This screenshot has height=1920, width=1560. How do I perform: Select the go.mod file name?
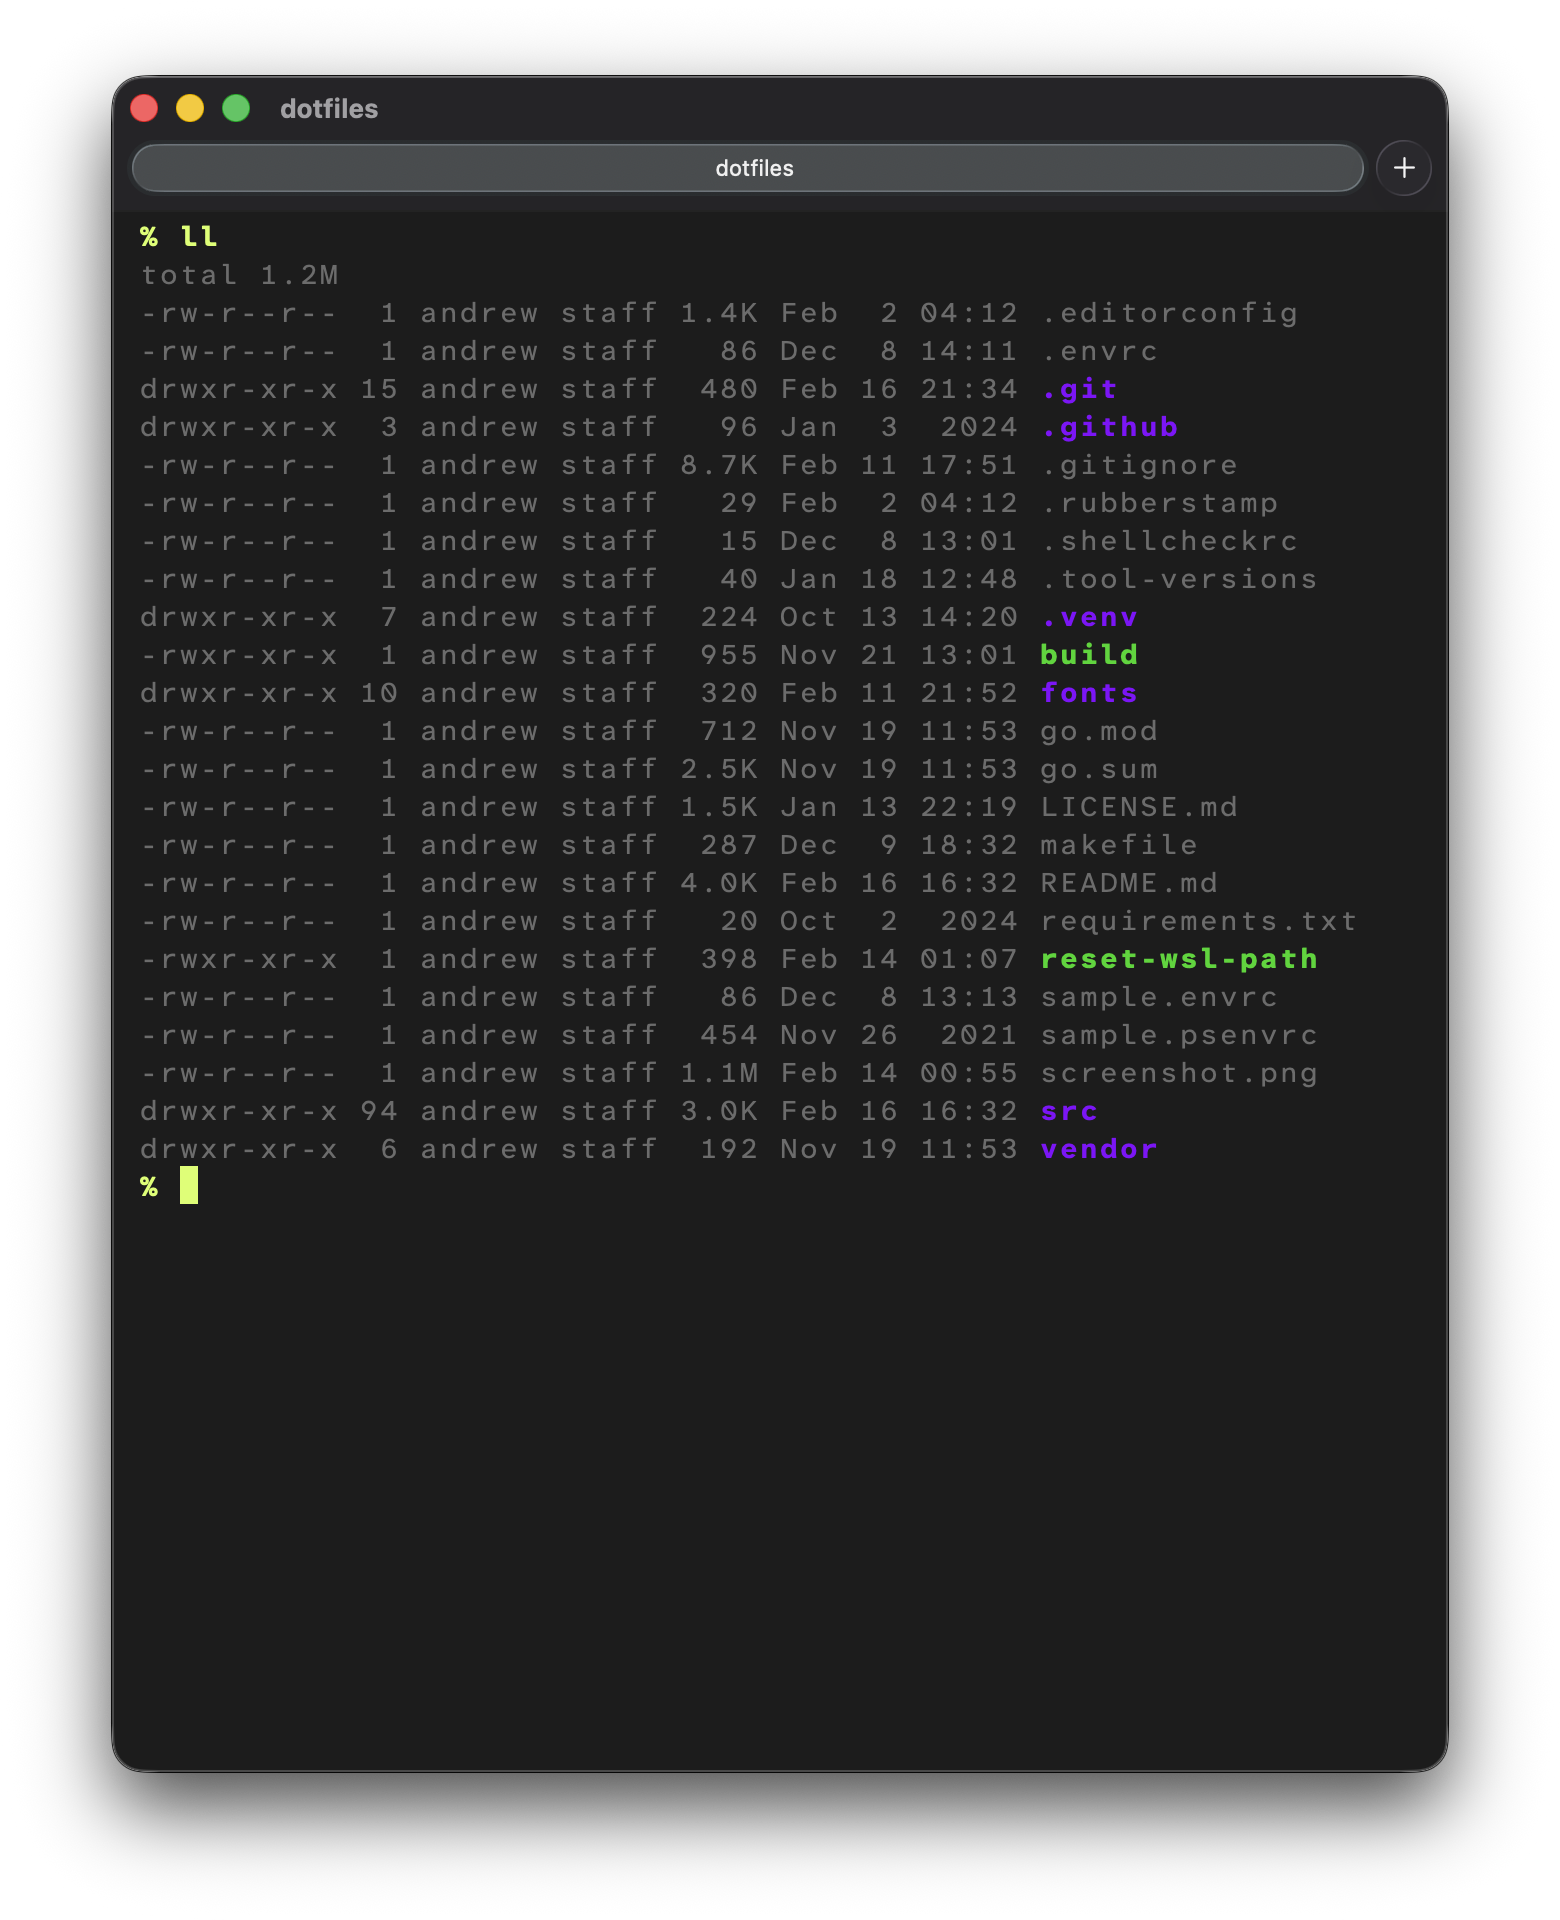click(1099, 731)
